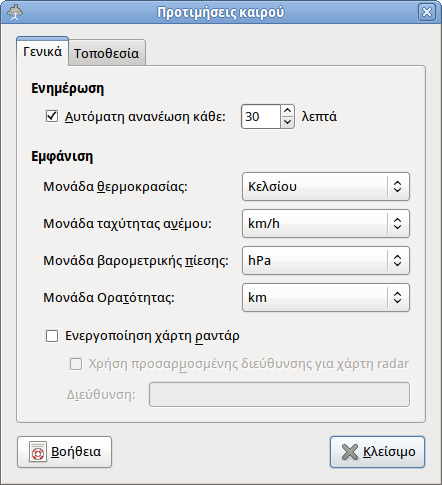442x485 pixels.
Task: Click the lifebuoy icon on Βοήθεια button
Action: pyautogui.click(x=38, y=452)
